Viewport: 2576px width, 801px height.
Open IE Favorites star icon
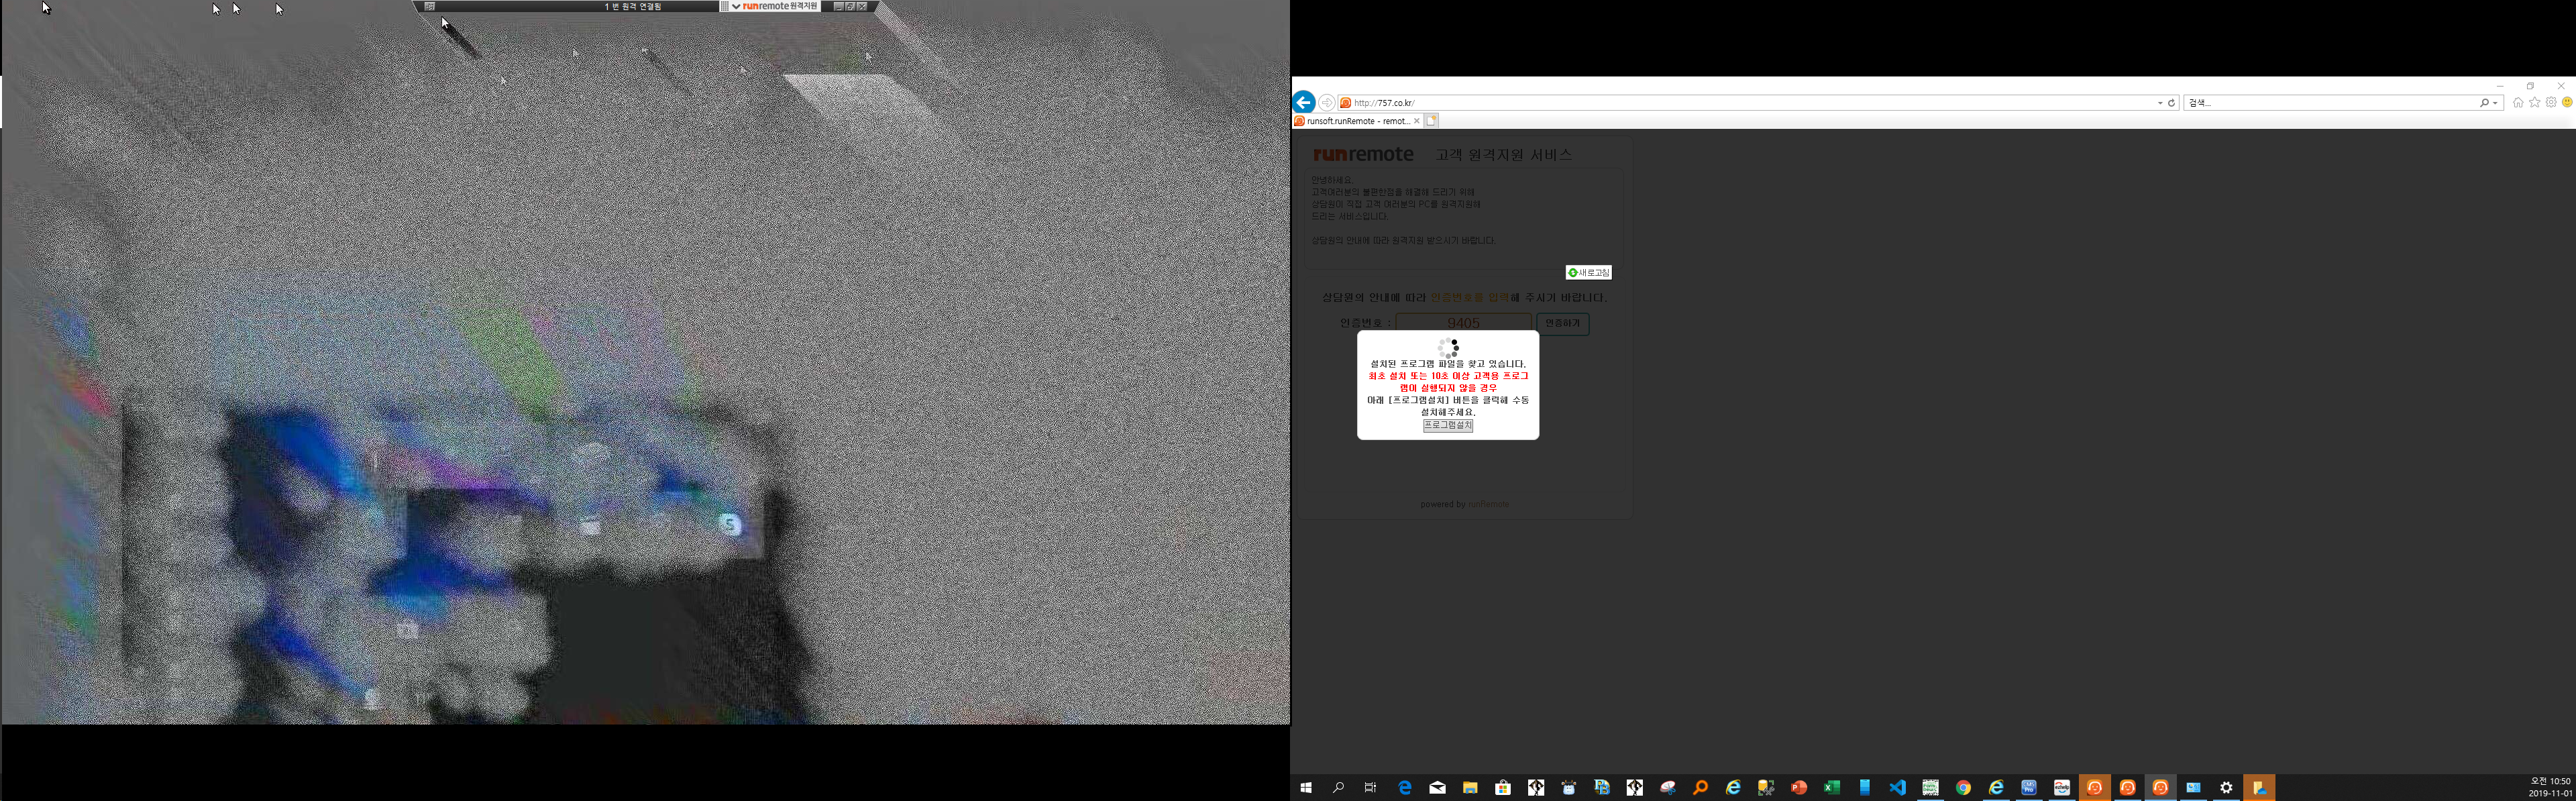2534,102
